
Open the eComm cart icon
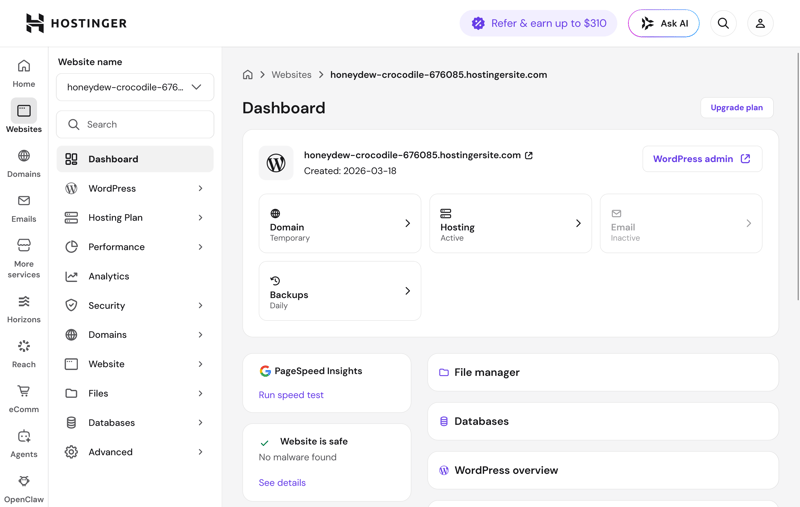point(24,391)
